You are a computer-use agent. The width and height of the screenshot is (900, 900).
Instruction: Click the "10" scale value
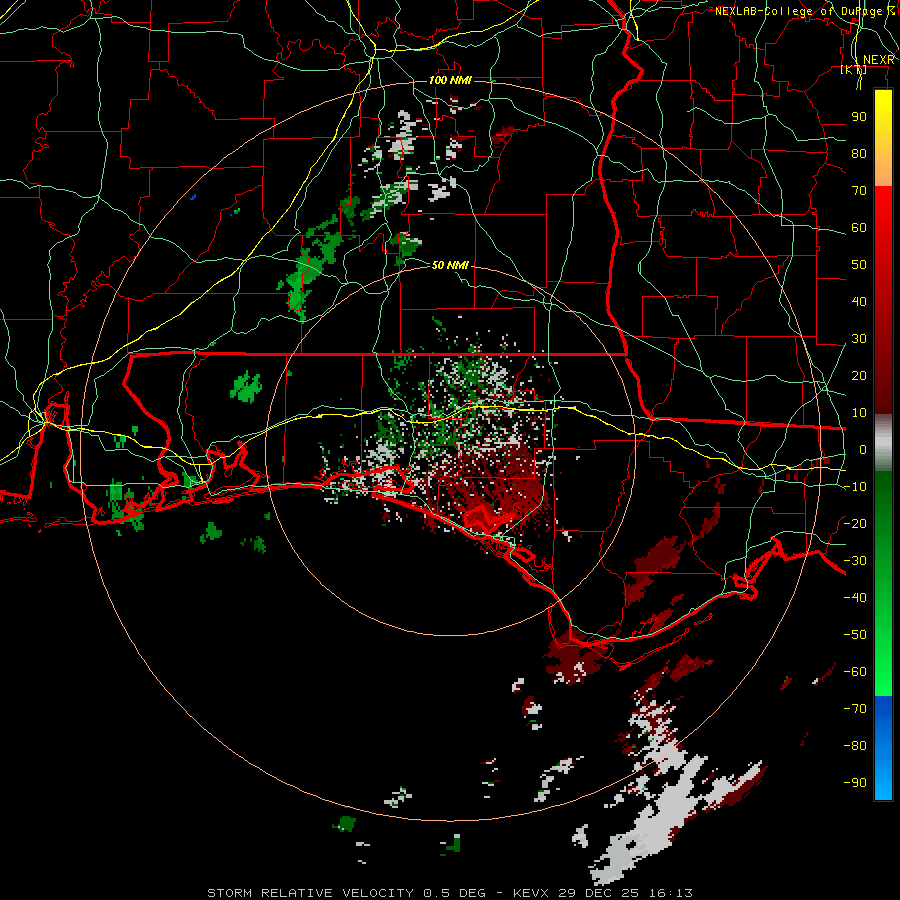coord(859,413)
